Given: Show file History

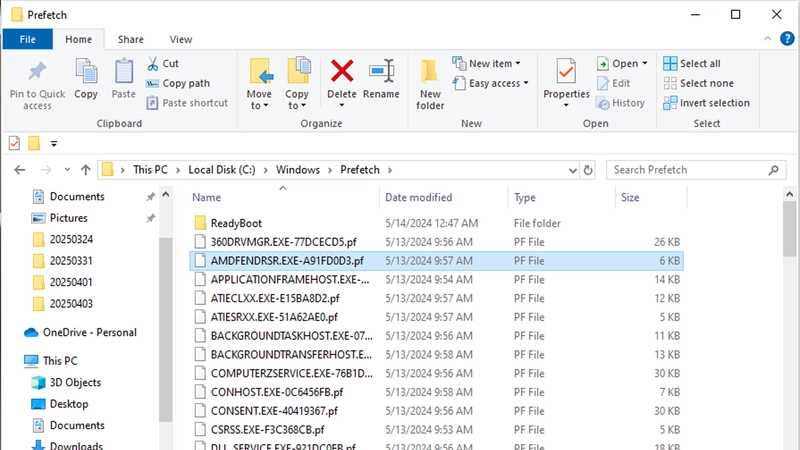Looking at the screenshot, I should click(620, 103).
